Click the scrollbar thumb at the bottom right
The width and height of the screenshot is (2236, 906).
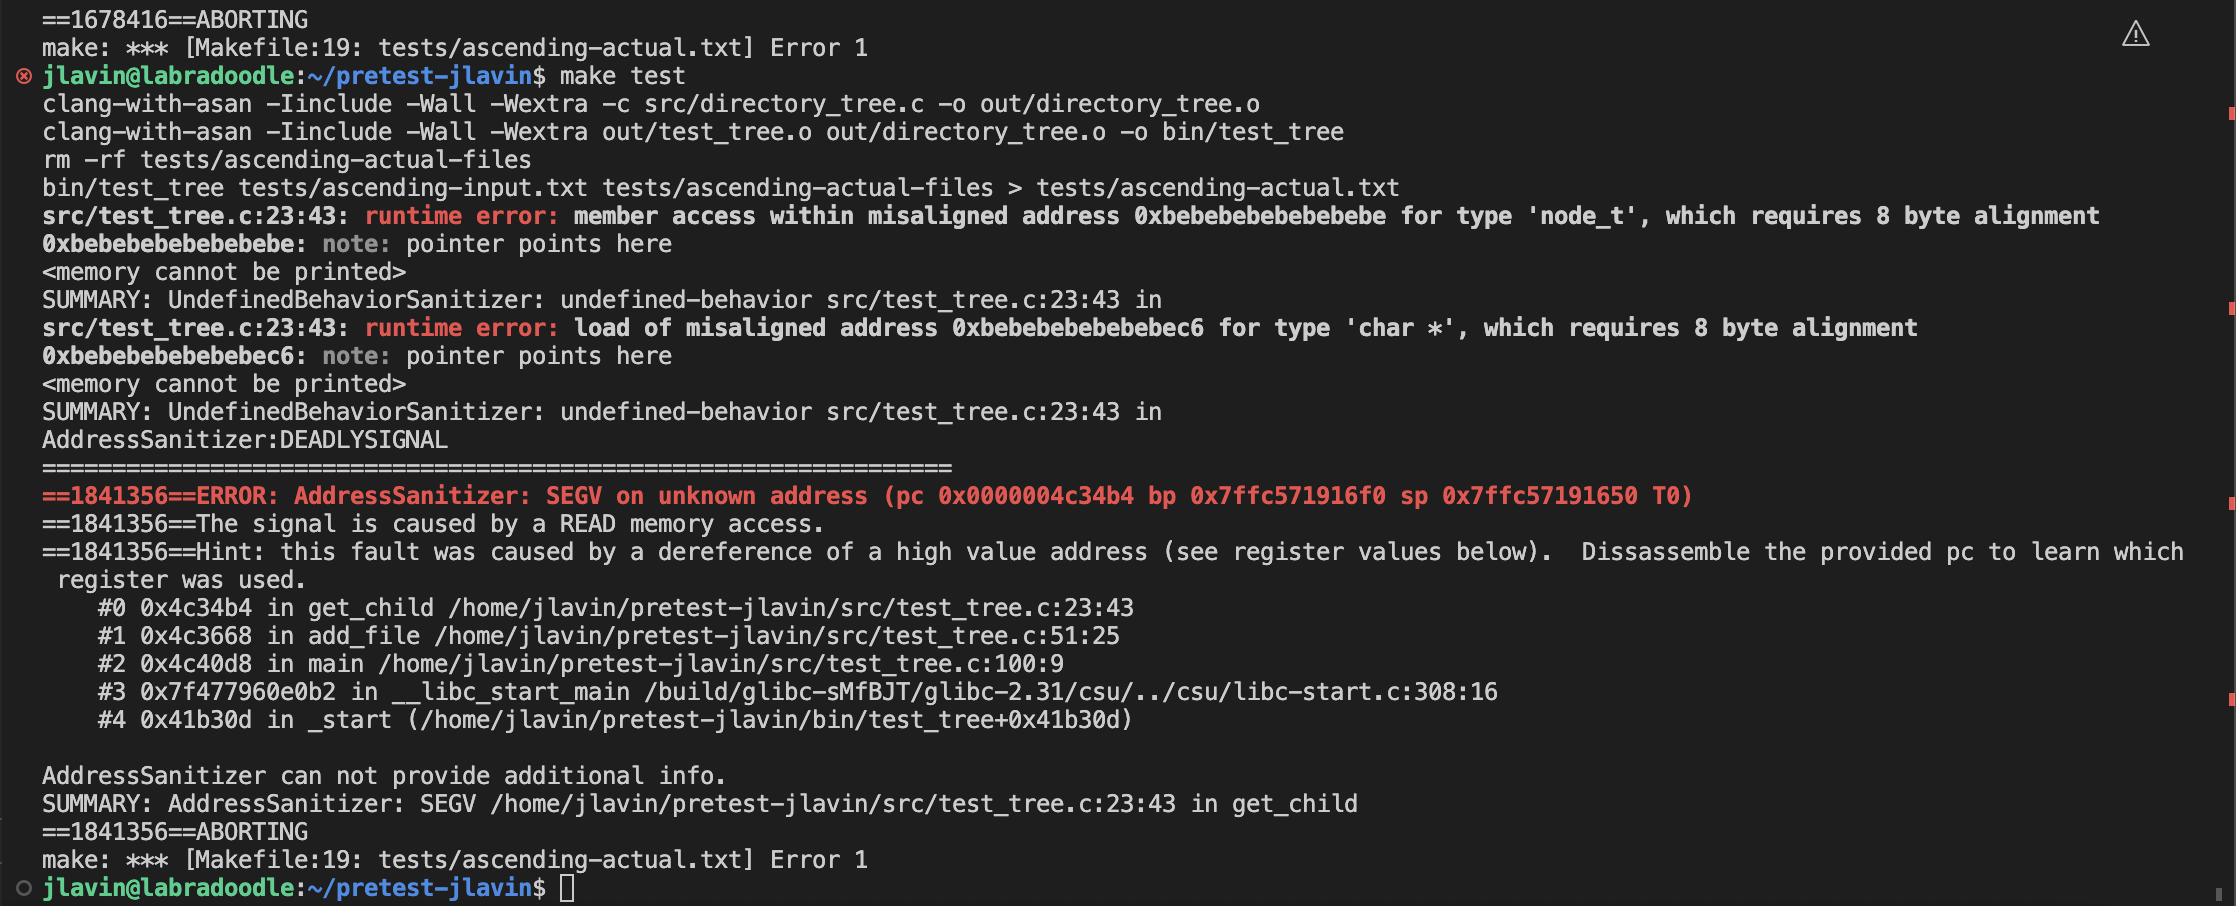pos(2219,894)
